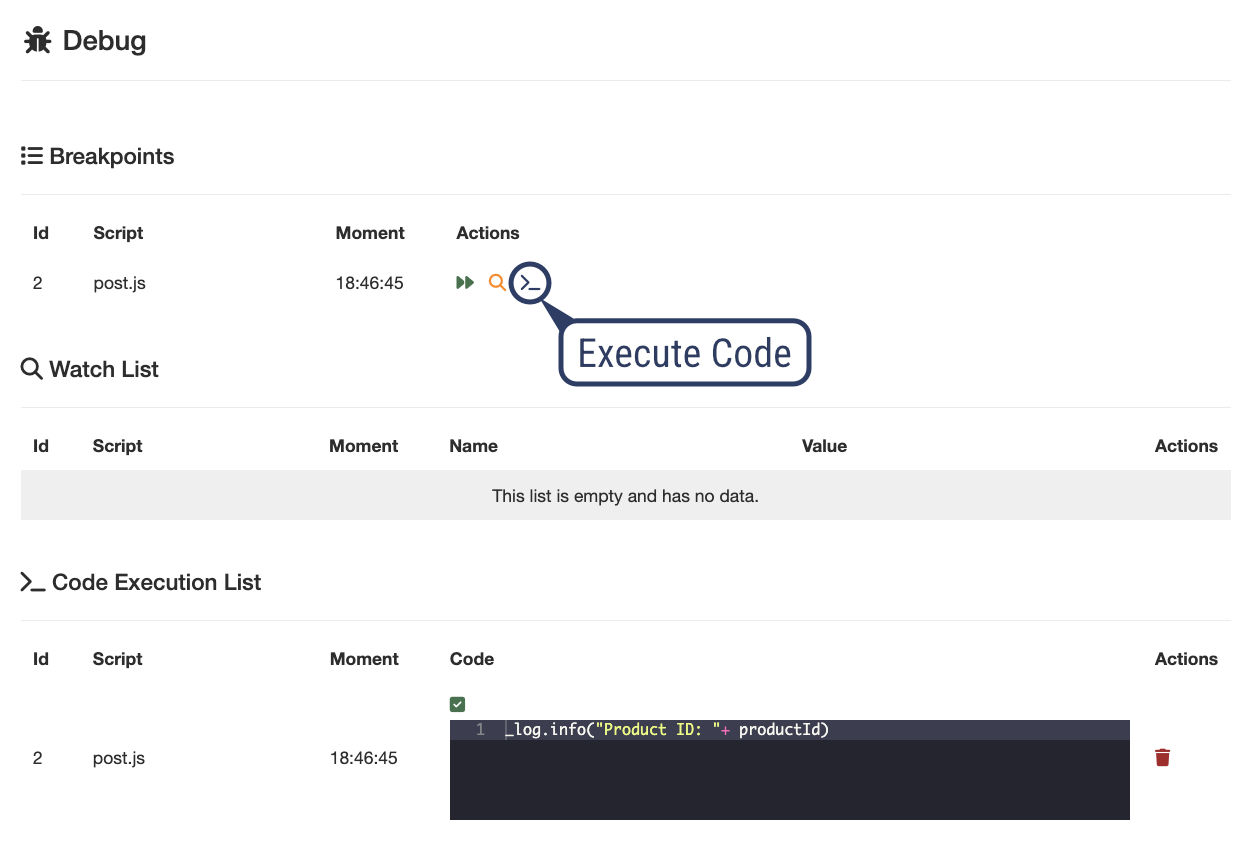Click 'This list is empty and has no data.'
This screenshot has width=1250, height=850.
[625, 495]
